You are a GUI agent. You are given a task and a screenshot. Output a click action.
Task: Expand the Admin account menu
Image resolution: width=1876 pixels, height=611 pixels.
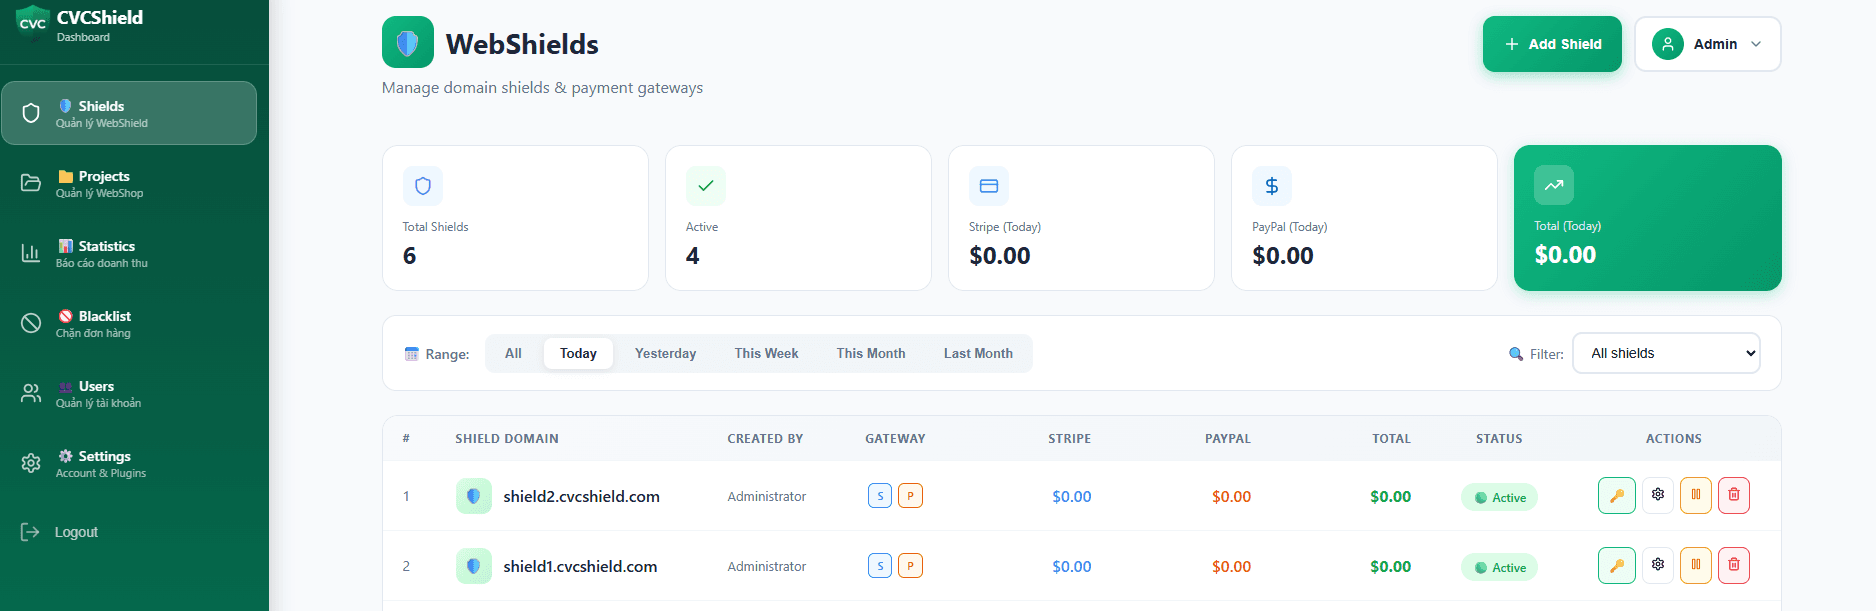1707,44
